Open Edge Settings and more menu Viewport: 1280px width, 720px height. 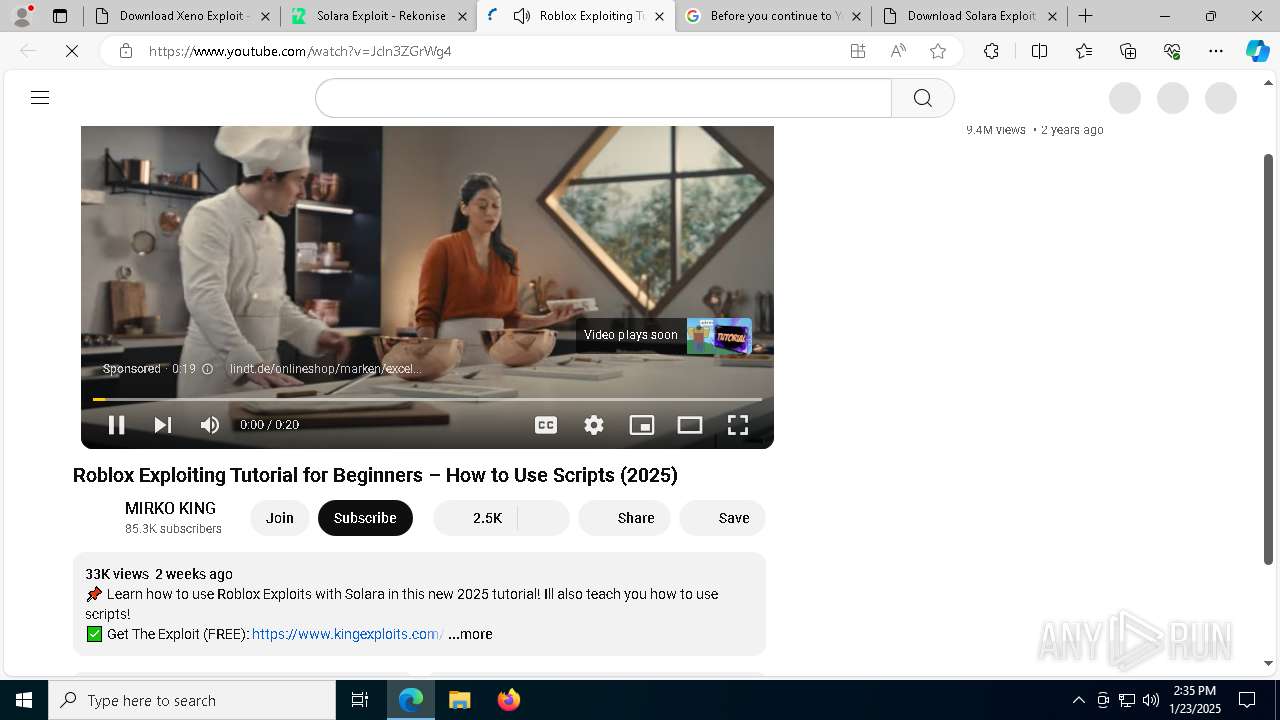coord(1216,51)
